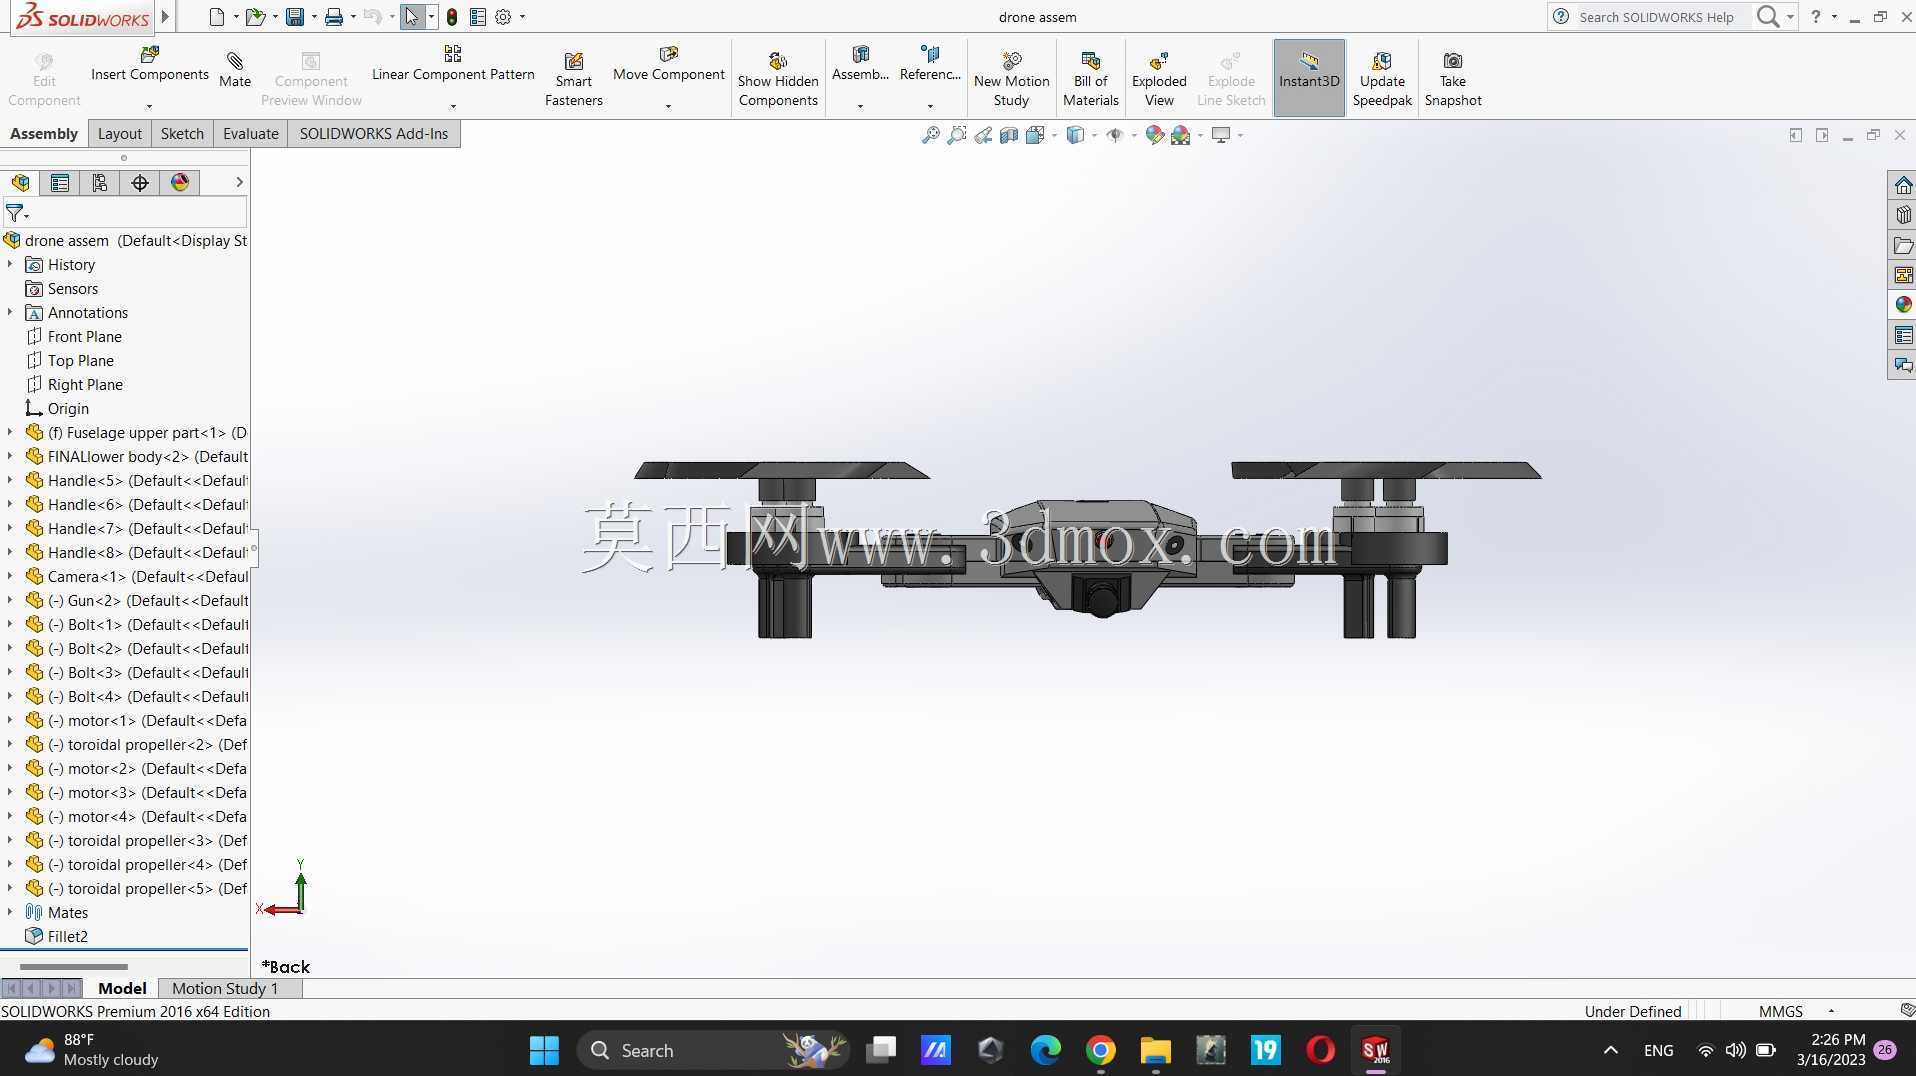The height and width of the screenshot is (1076, 1916).
Task: Click Edit Appearance color icon
Action: (x=1155, y=135)
